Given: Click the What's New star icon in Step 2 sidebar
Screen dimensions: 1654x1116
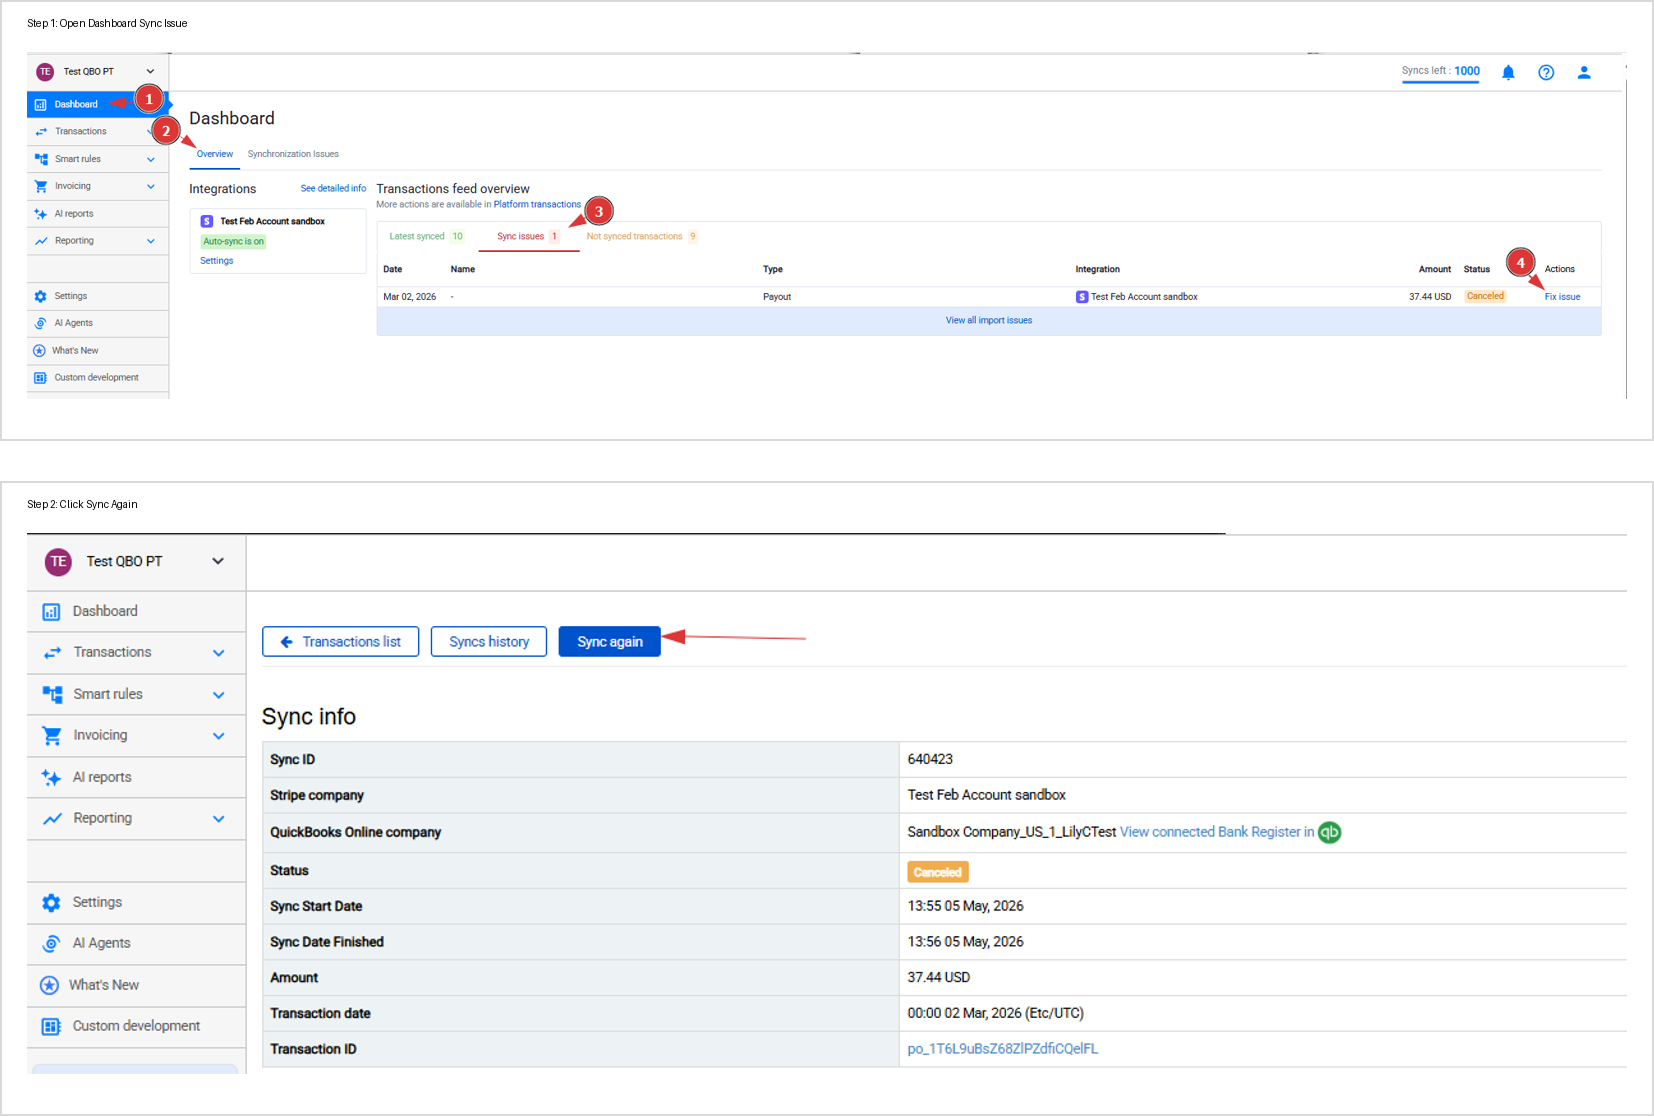Looking at the screenshot, I should point(49,985).
